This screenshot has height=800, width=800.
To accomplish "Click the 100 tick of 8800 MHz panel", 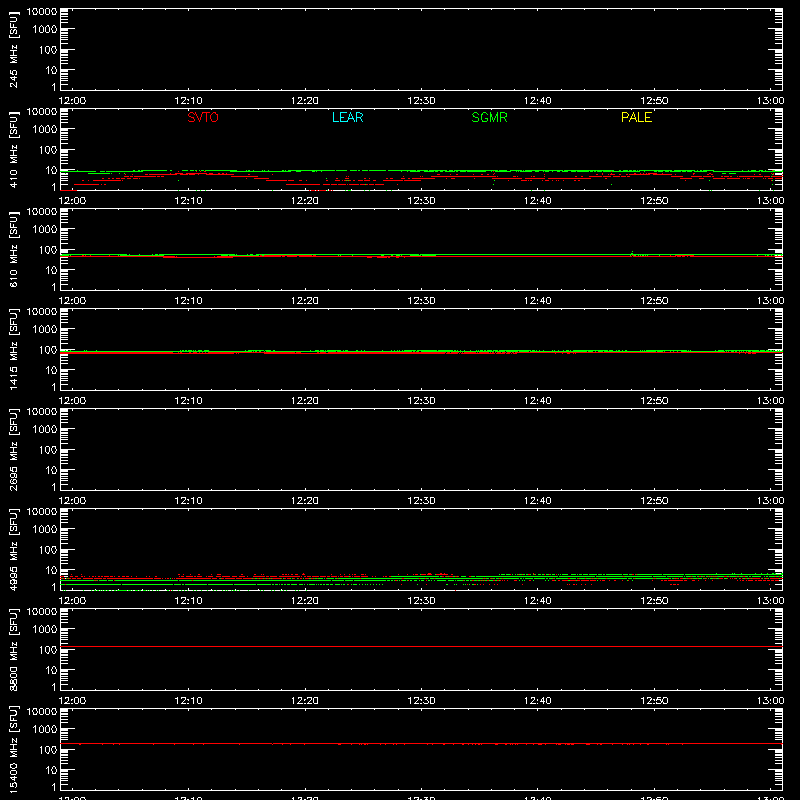I will pyautogui.click(x=48, y=649).
